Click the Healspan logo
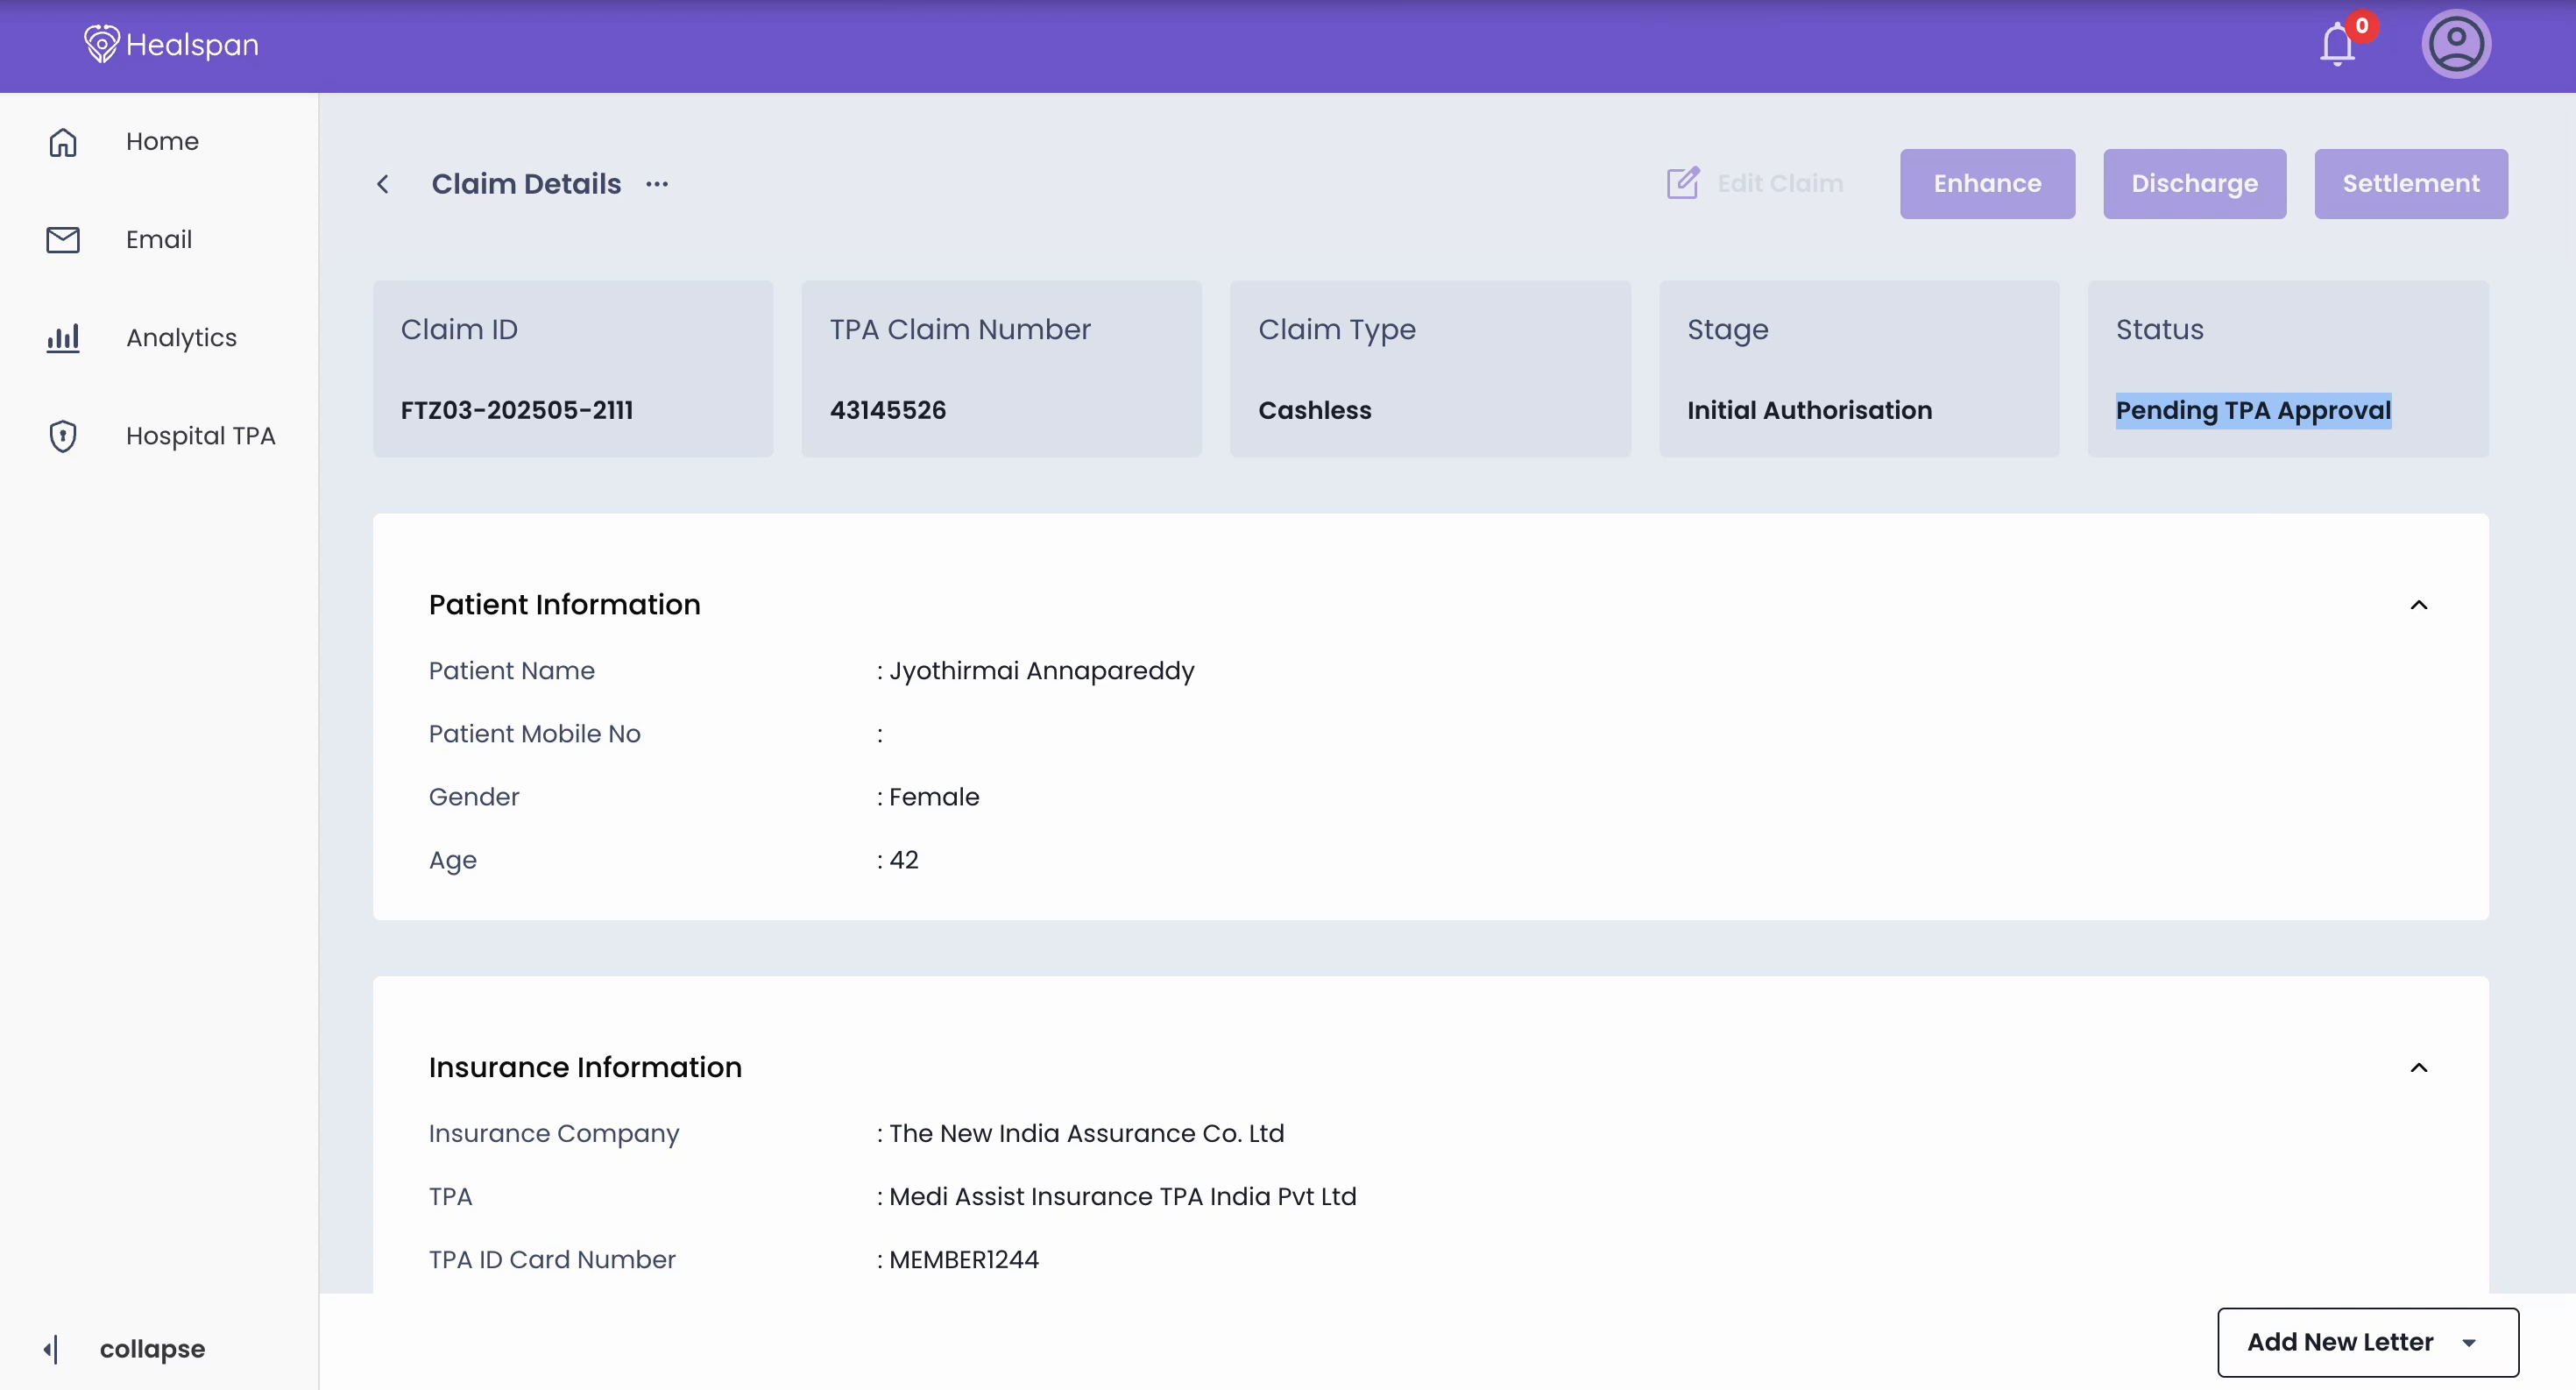This screenshot has width=2576, height=1390. (170, 44)
